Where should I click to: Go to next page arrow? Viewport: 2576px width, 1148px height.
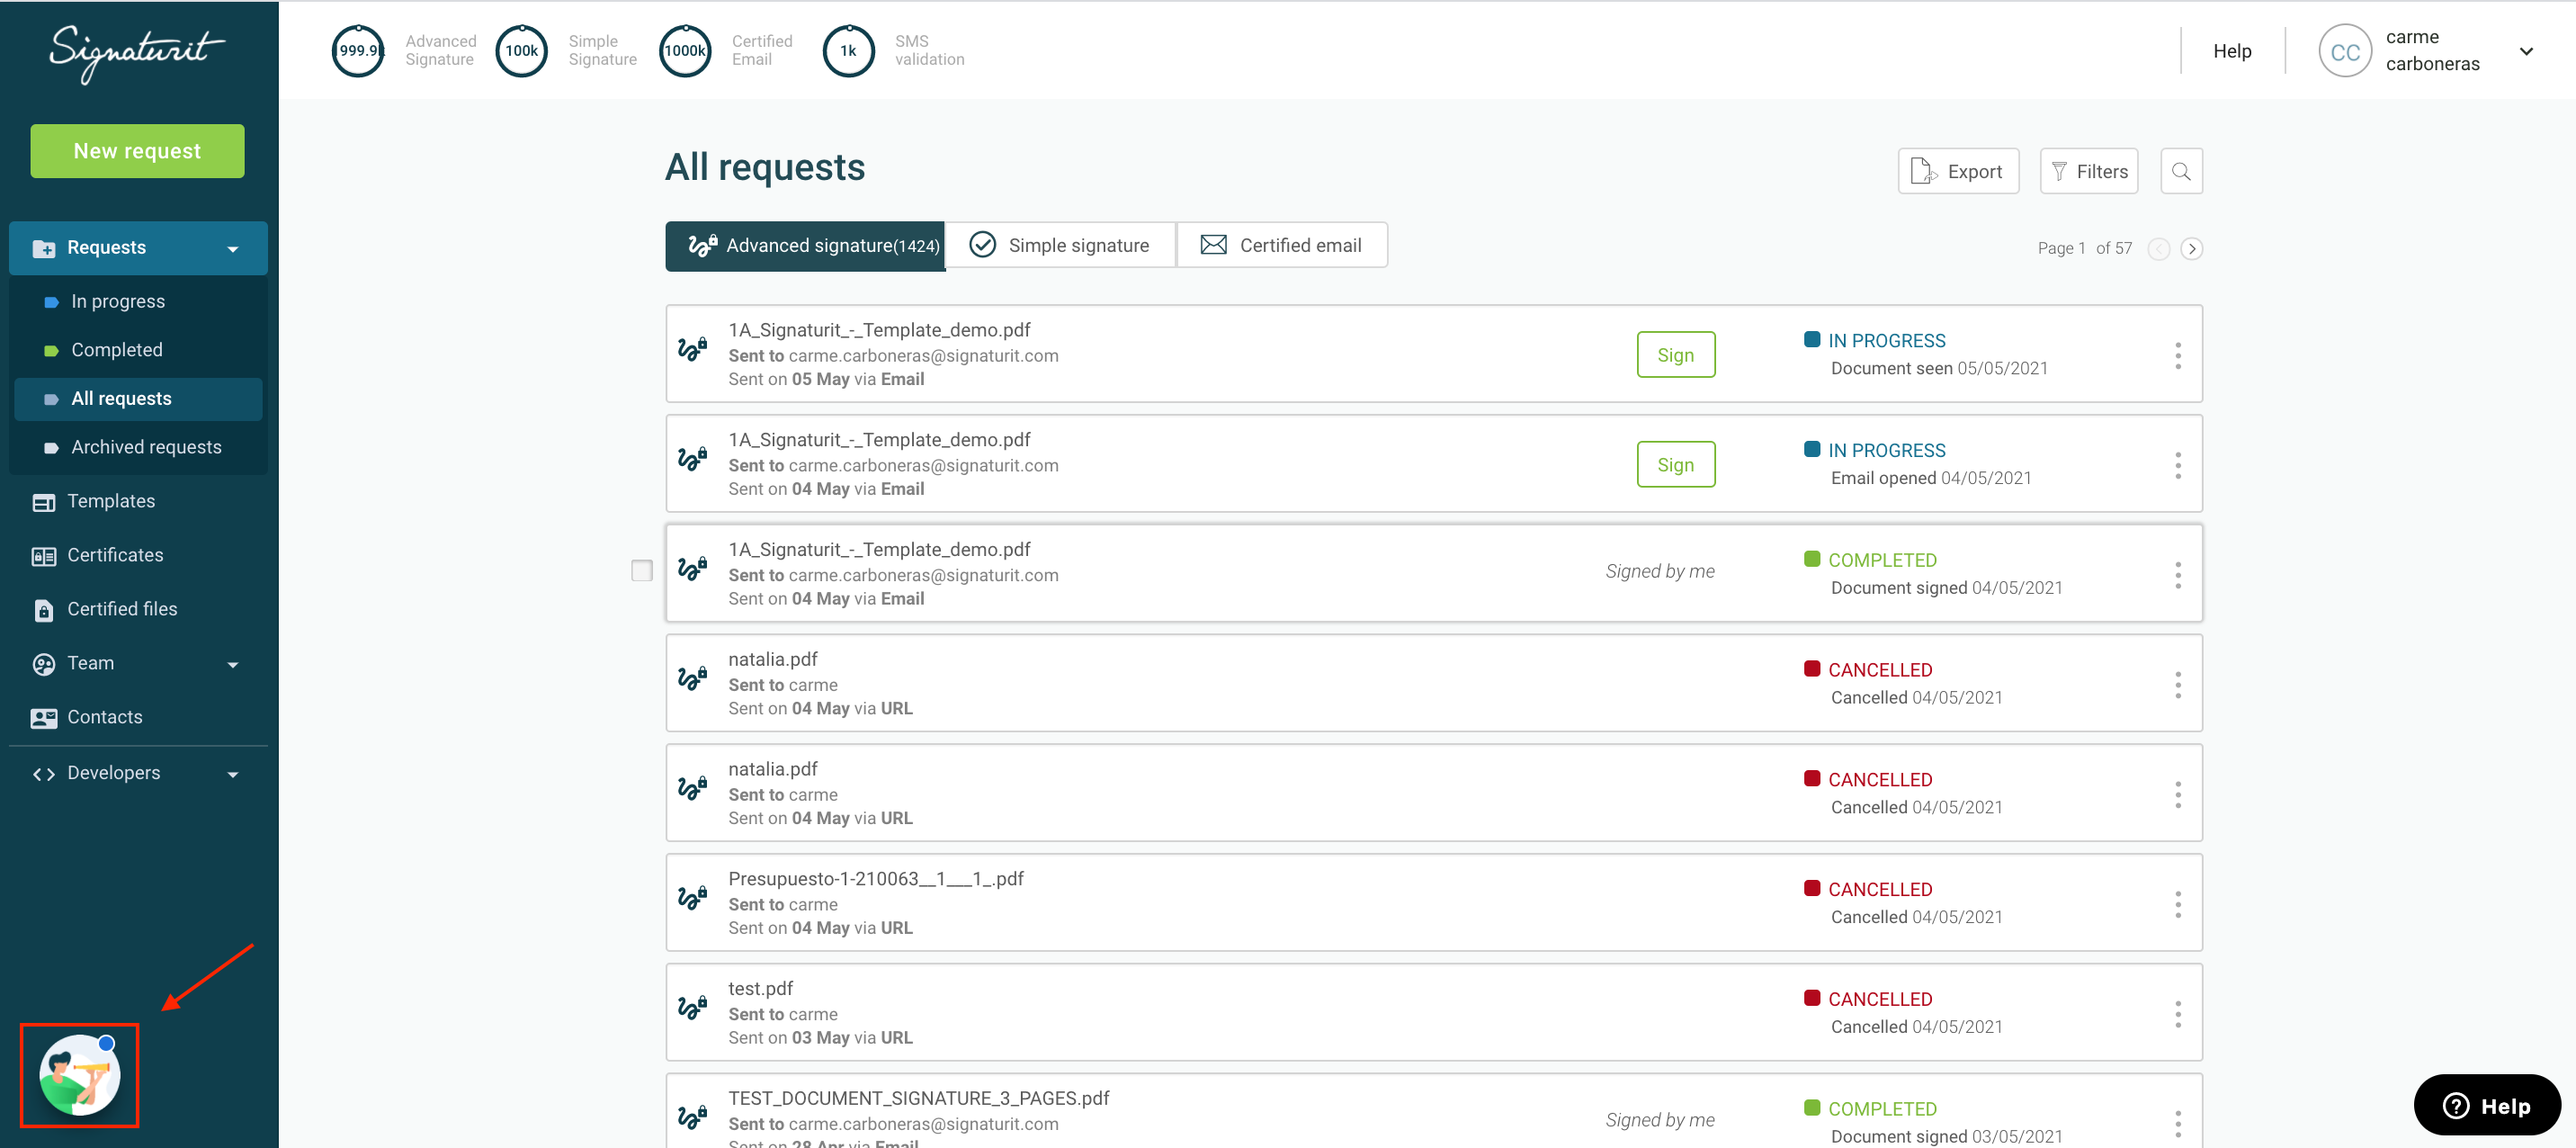[x=2191, y=249]
